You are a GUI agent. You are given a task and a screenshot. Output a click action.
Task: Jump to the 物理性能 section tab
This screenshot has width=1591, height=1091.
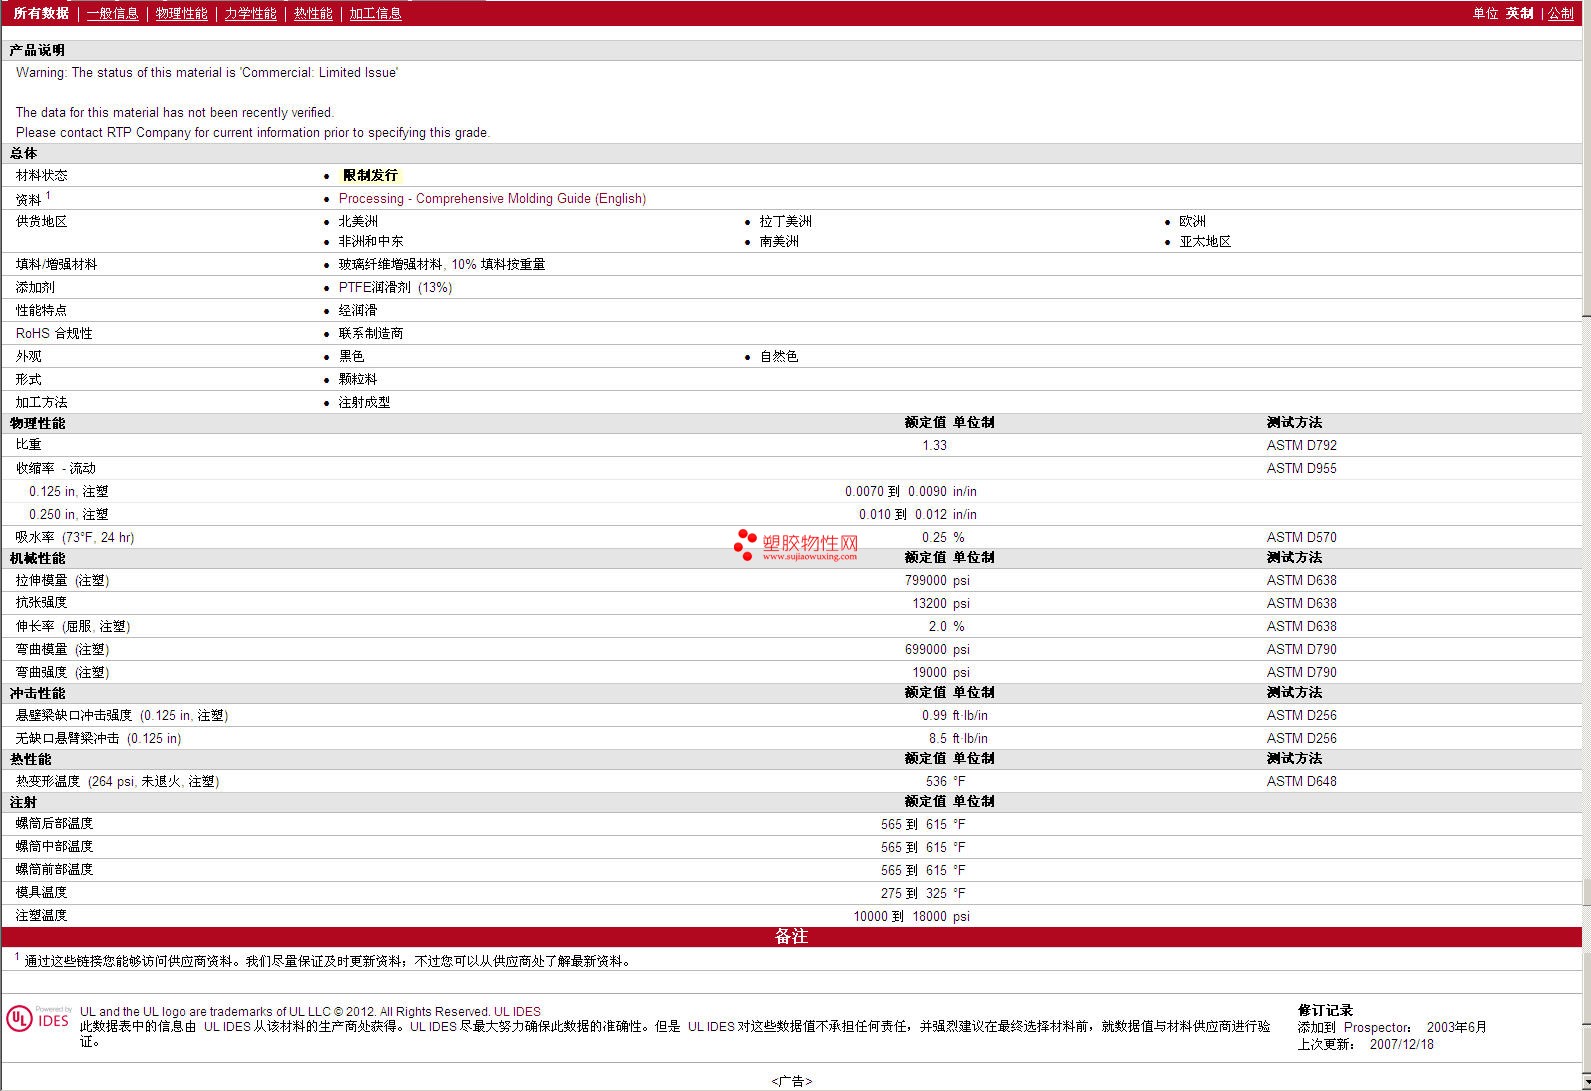point(181,13)
